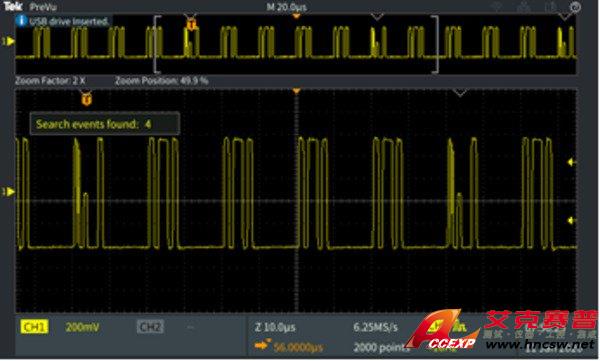Click the 56.0000µs delay readout
Viewport: 600px width, 361px height.
pyautogui.click(x=298, y=347)
